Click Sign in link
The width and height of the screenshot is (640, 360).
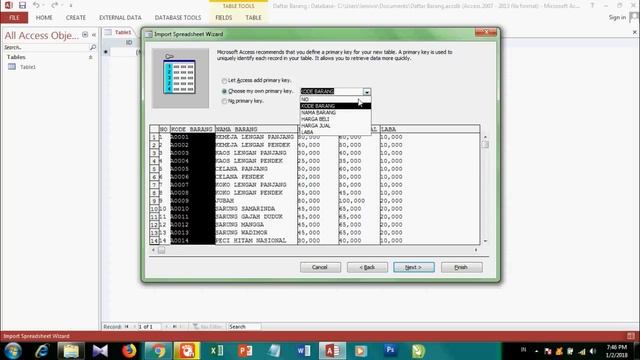click(617, 18)
